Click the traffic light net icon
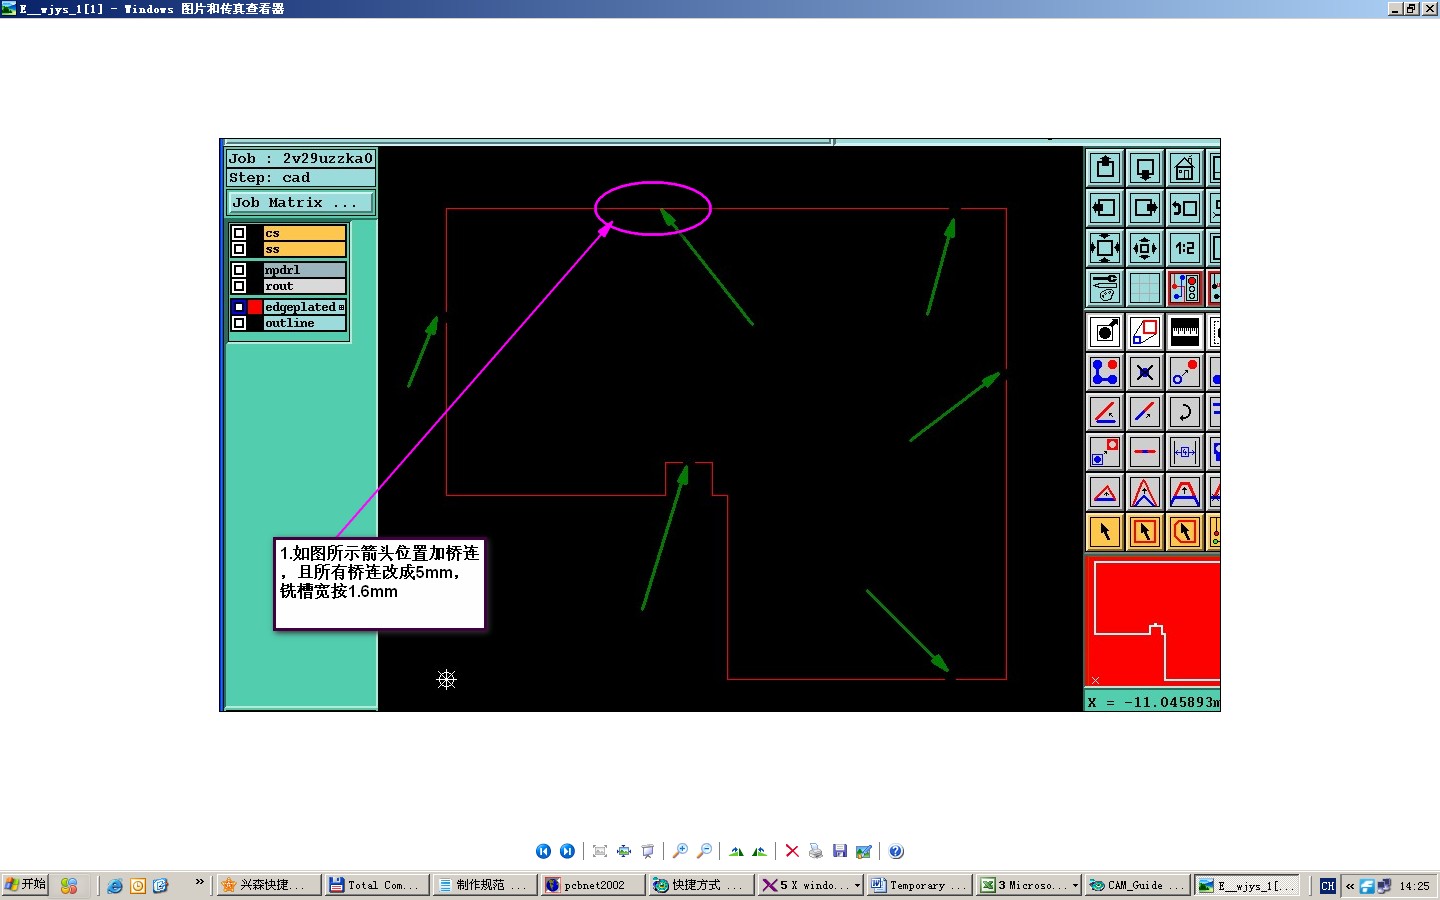Image resolution: width=1440 pixels, height=900 pixels. point(1185,288)
